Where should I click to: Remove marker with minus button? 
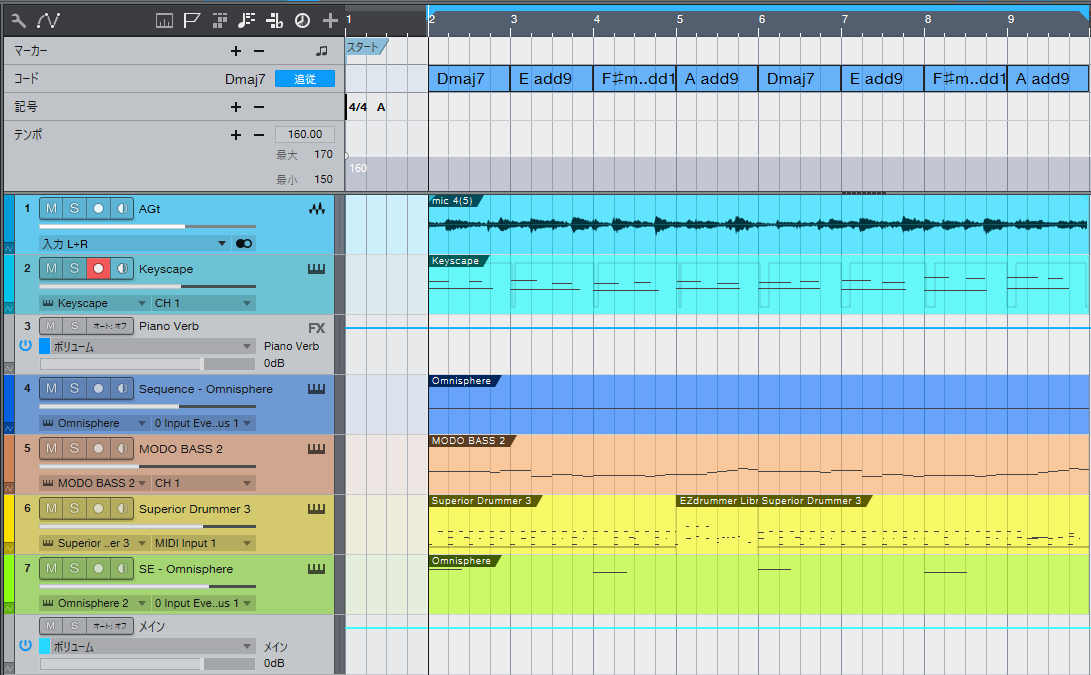259,51
